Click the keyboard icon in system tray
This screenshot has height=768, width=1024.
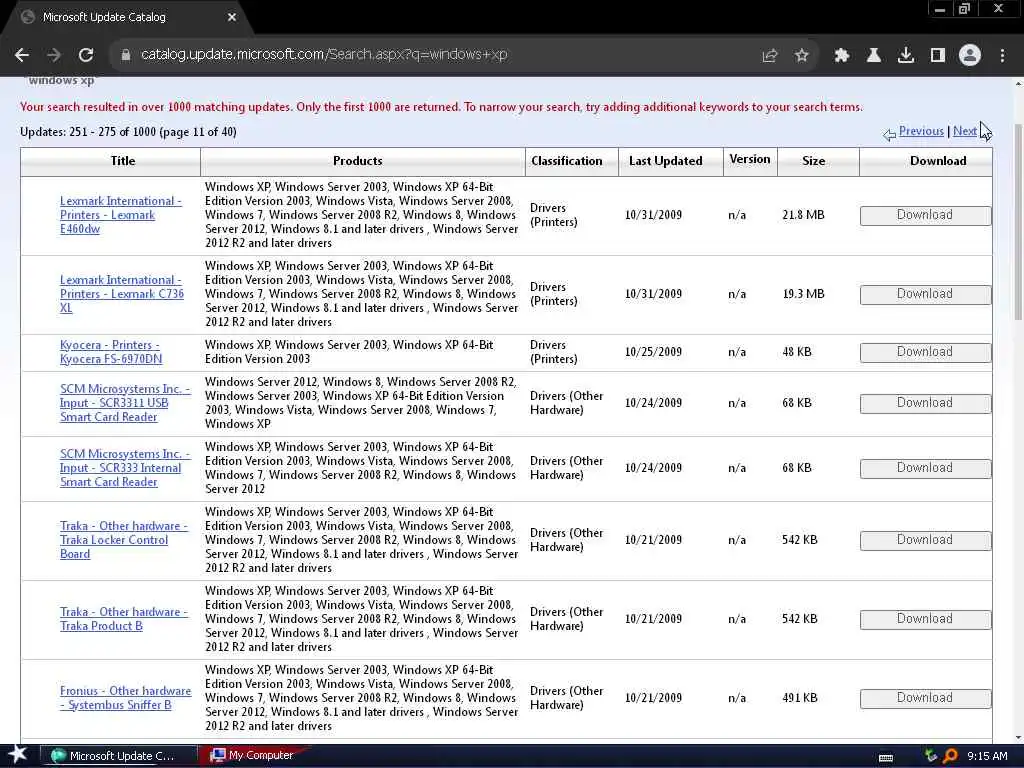[x=886, y=757]
